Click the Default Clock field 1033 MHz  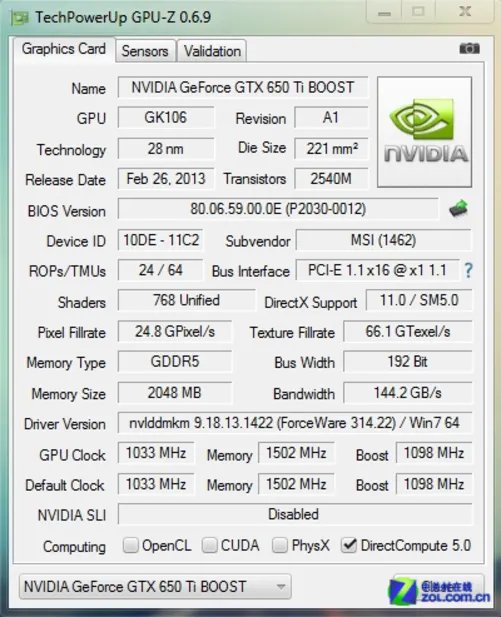point(156,484)
